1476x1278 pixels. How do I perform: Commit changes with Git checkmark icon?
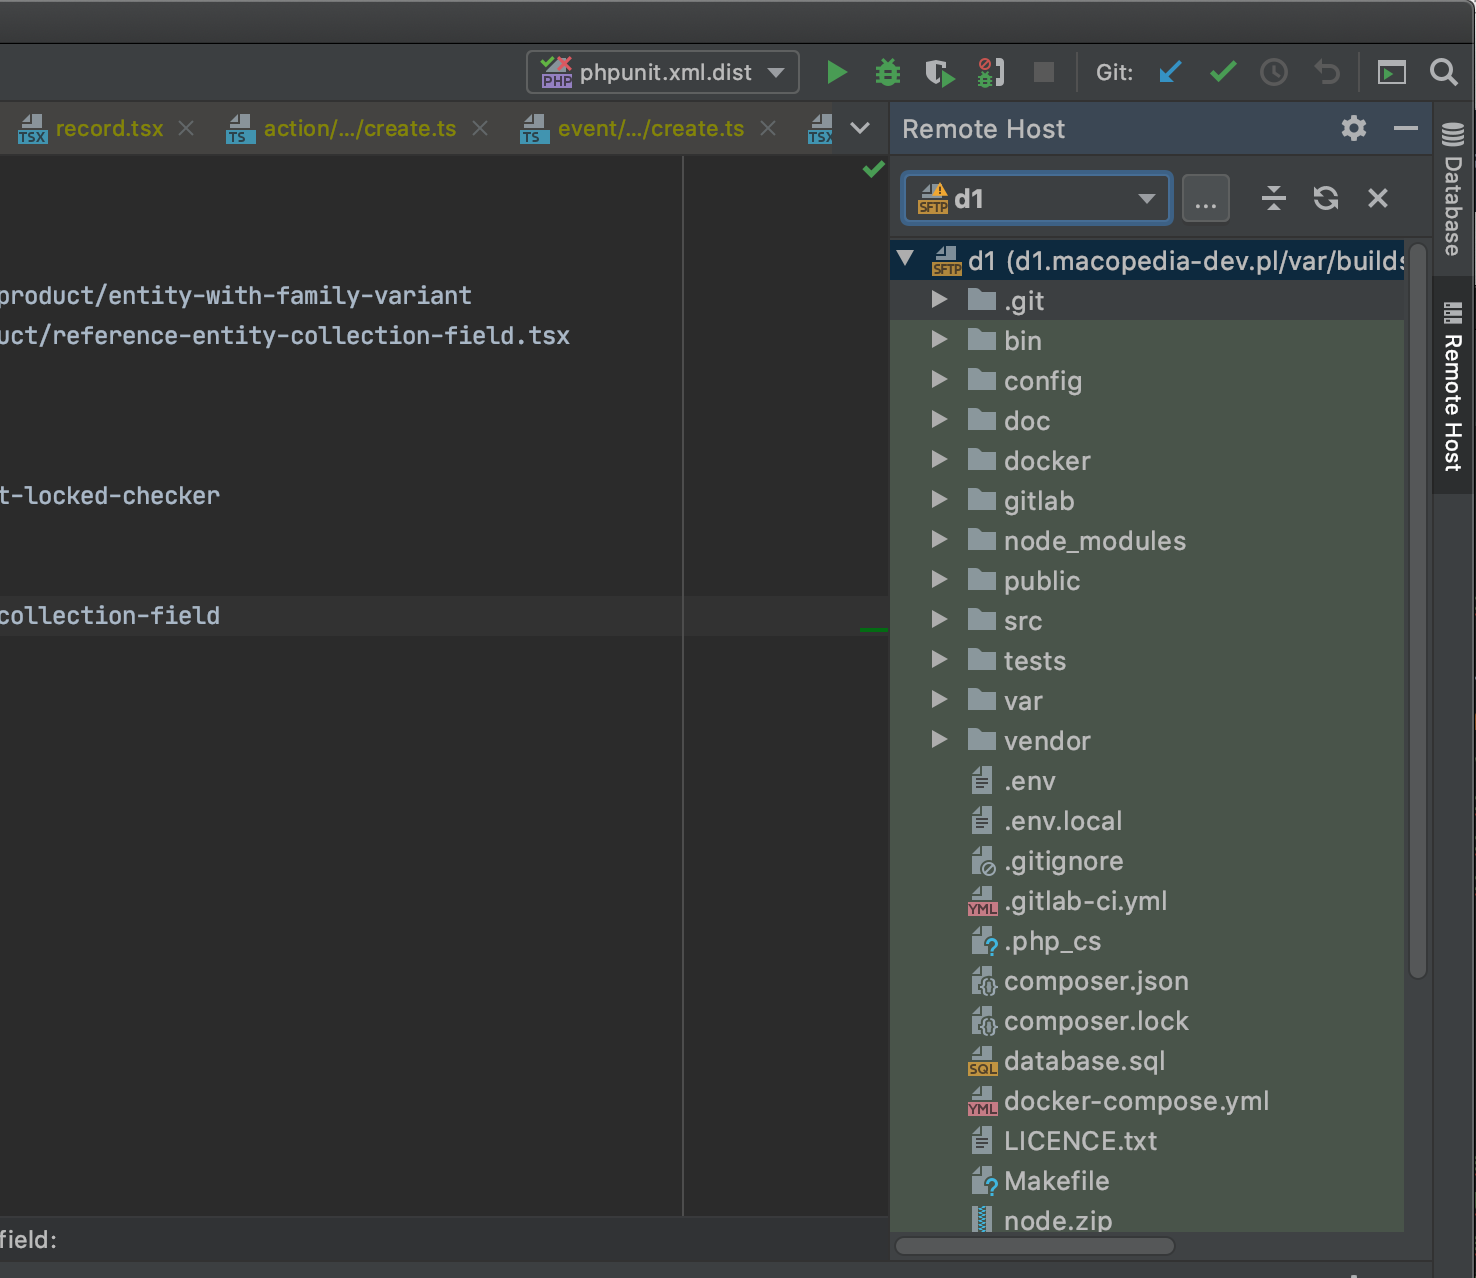pos(1222,73)
